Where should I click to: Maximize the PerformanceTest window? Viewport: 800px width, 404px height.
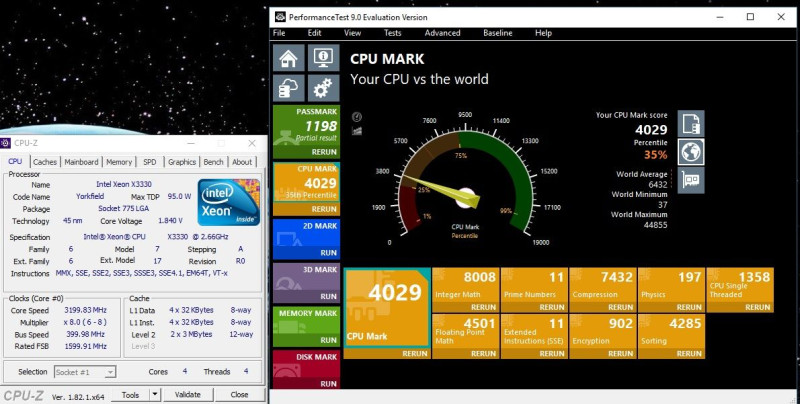[x=750, y=17]
